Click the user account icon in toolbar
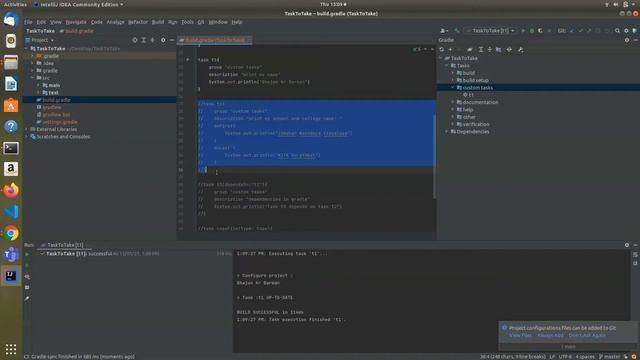The image size is (640, 360). 443,31
